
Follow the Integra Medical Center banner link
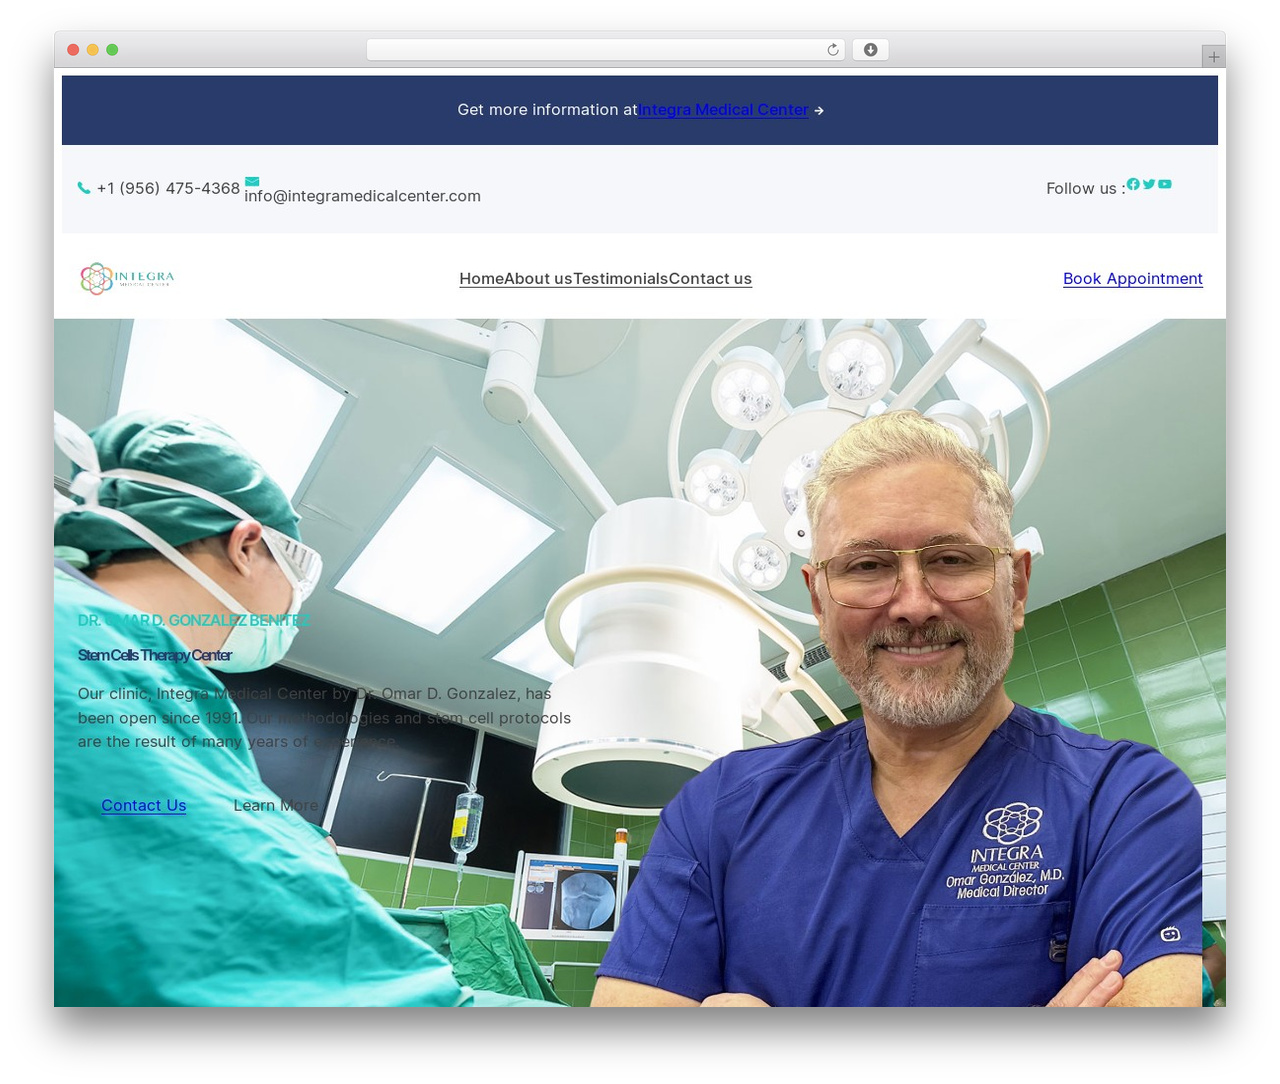pos(724,110)
